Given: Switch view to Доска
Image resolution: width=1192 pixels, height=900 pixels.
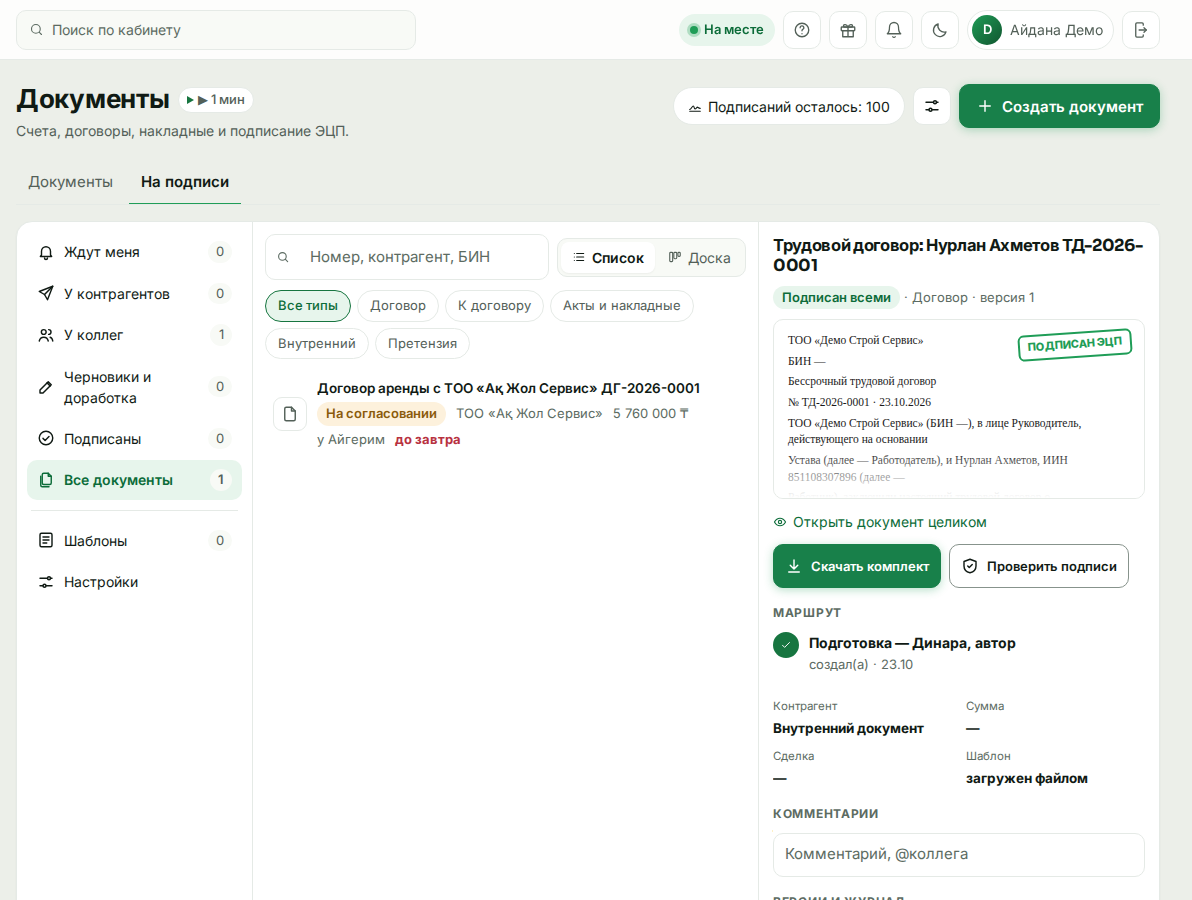Looking at the screenshot, I should (x=699, y=258).
